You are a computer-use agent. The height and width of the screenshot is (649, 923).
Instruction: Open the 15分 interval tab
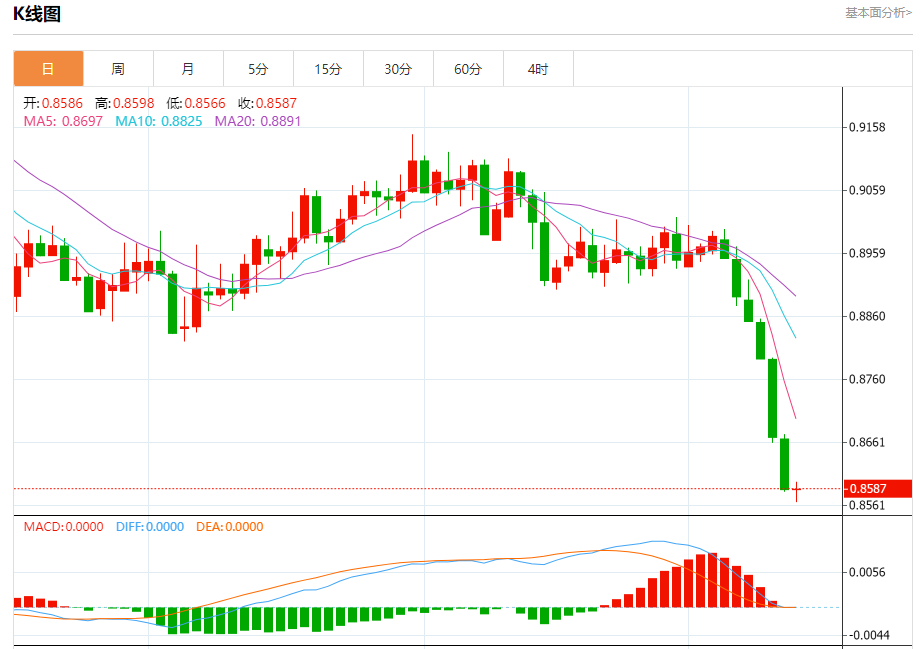coord(328,69)
